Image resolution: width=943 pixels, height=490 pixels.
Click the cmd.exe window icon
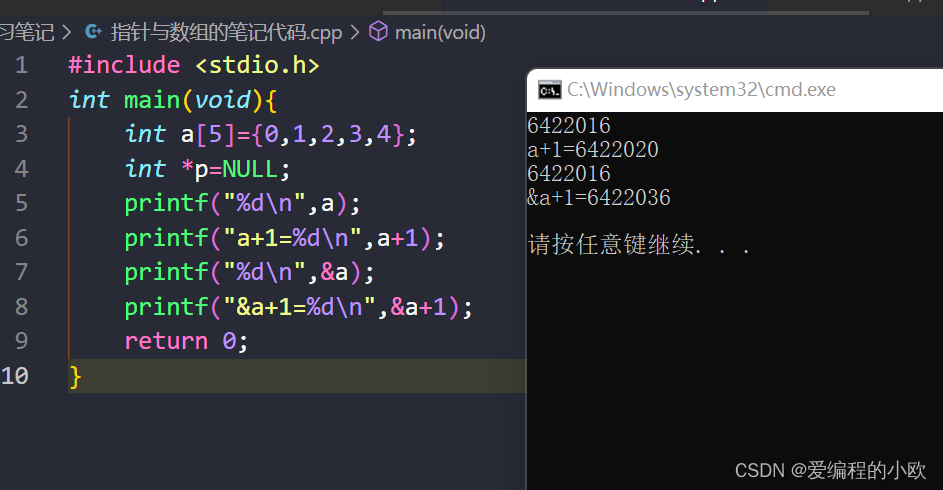point(550,90)
